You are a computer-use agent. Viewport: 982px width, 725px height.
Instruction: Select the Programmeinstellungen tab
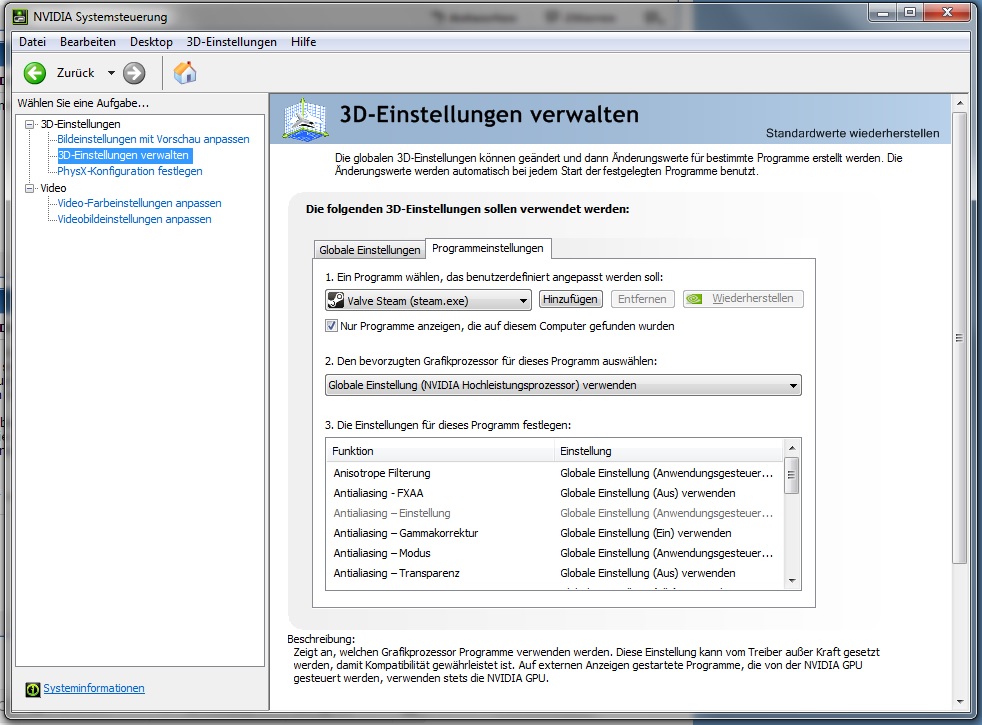(488, 249)
